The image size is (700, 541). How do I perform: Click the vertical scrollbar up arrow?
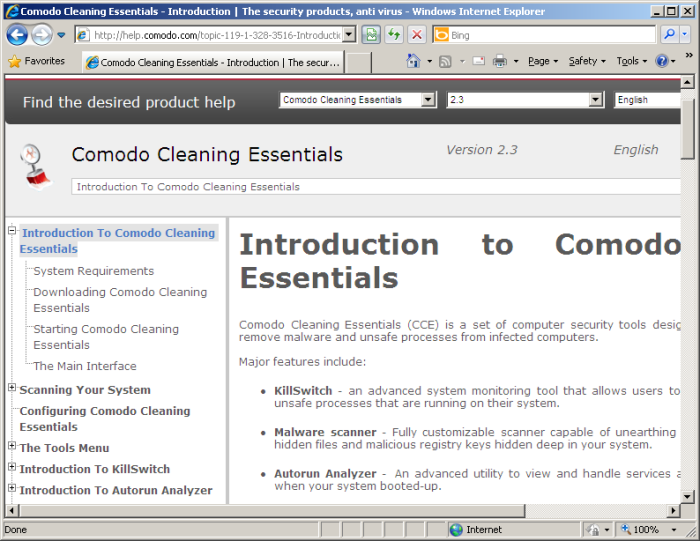pyautogui.click(x=687, y=82)
